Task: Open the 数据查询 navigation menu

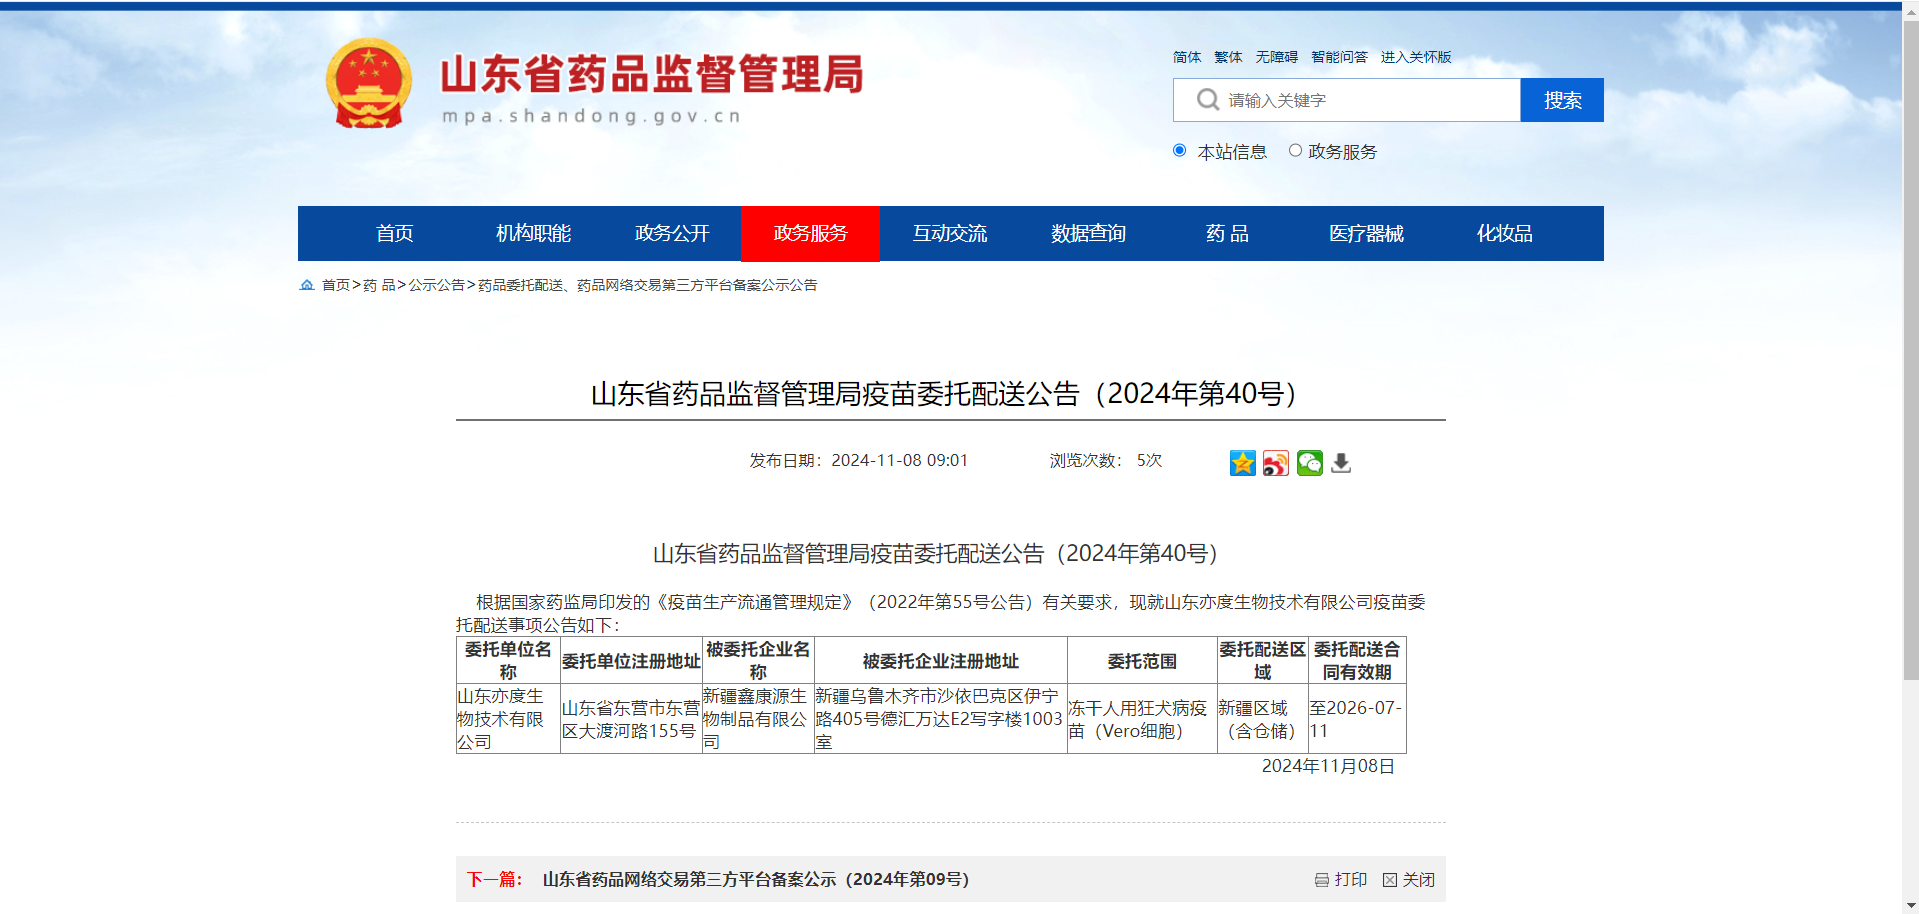Action: click(1088, 234)
